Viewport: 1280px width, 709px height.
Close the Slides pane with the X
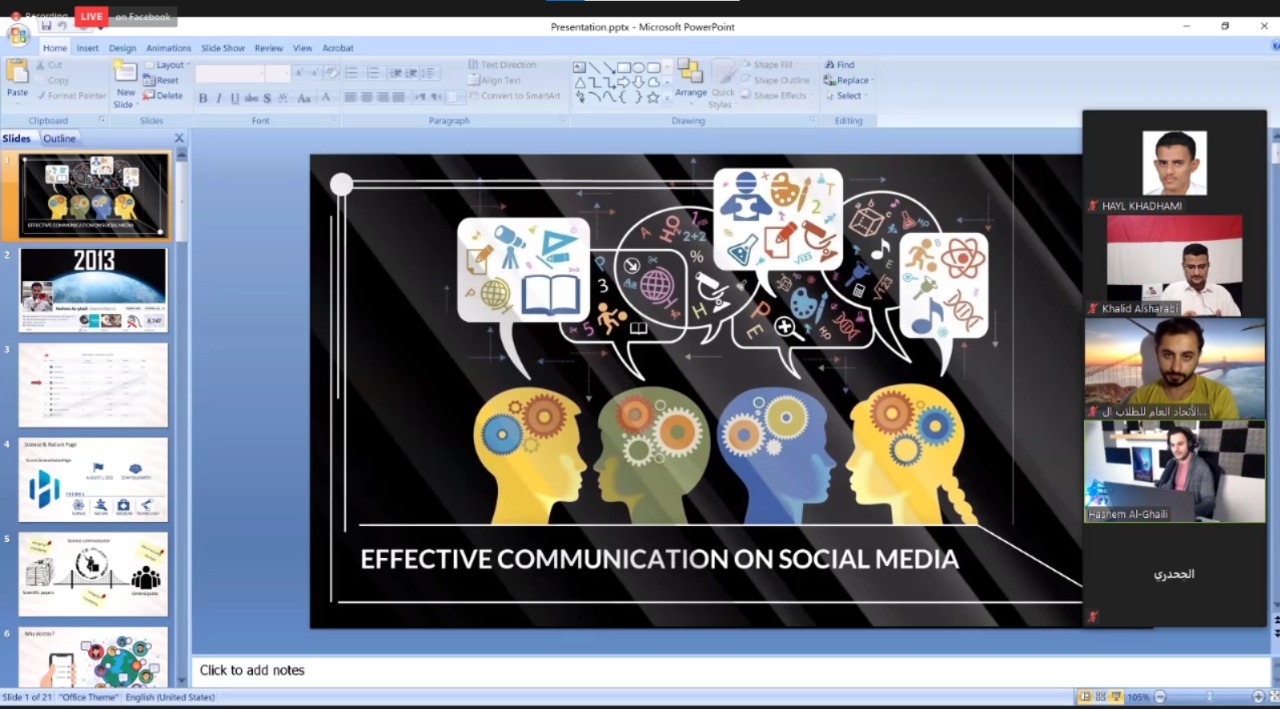pos(180,138)
